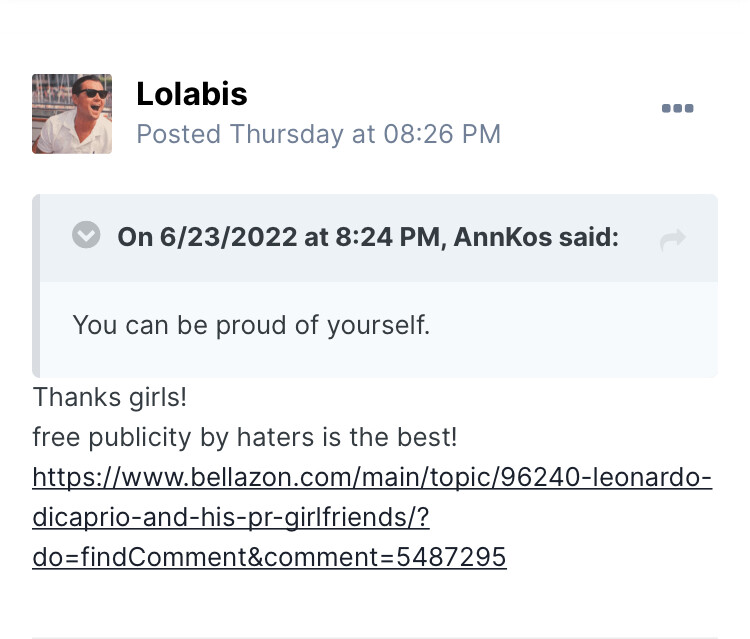Click the quote's go-to-post arrow icon
Viewport: 750px width, 639px height.
click(673, 239)
